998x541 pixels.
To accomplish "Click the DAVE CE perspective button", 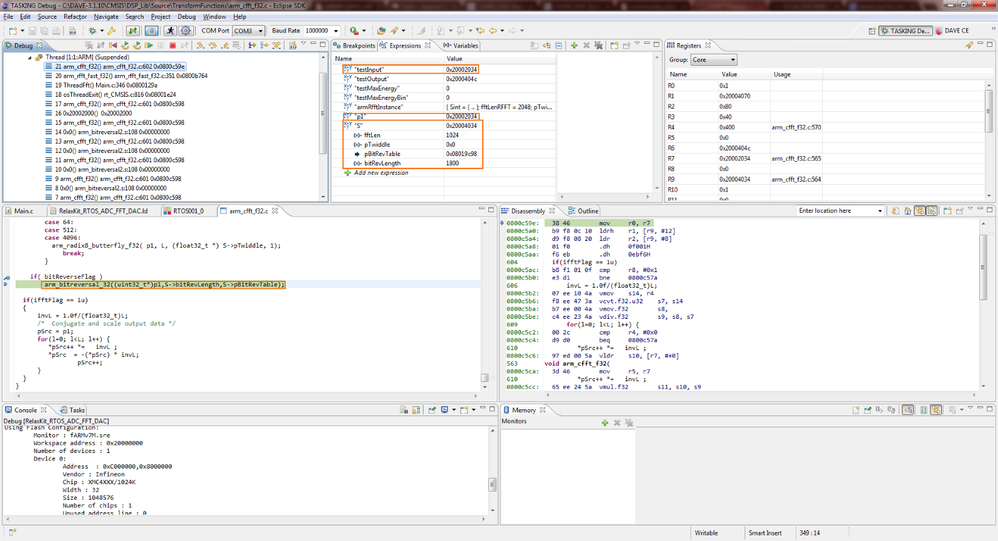I will [952, 31].
